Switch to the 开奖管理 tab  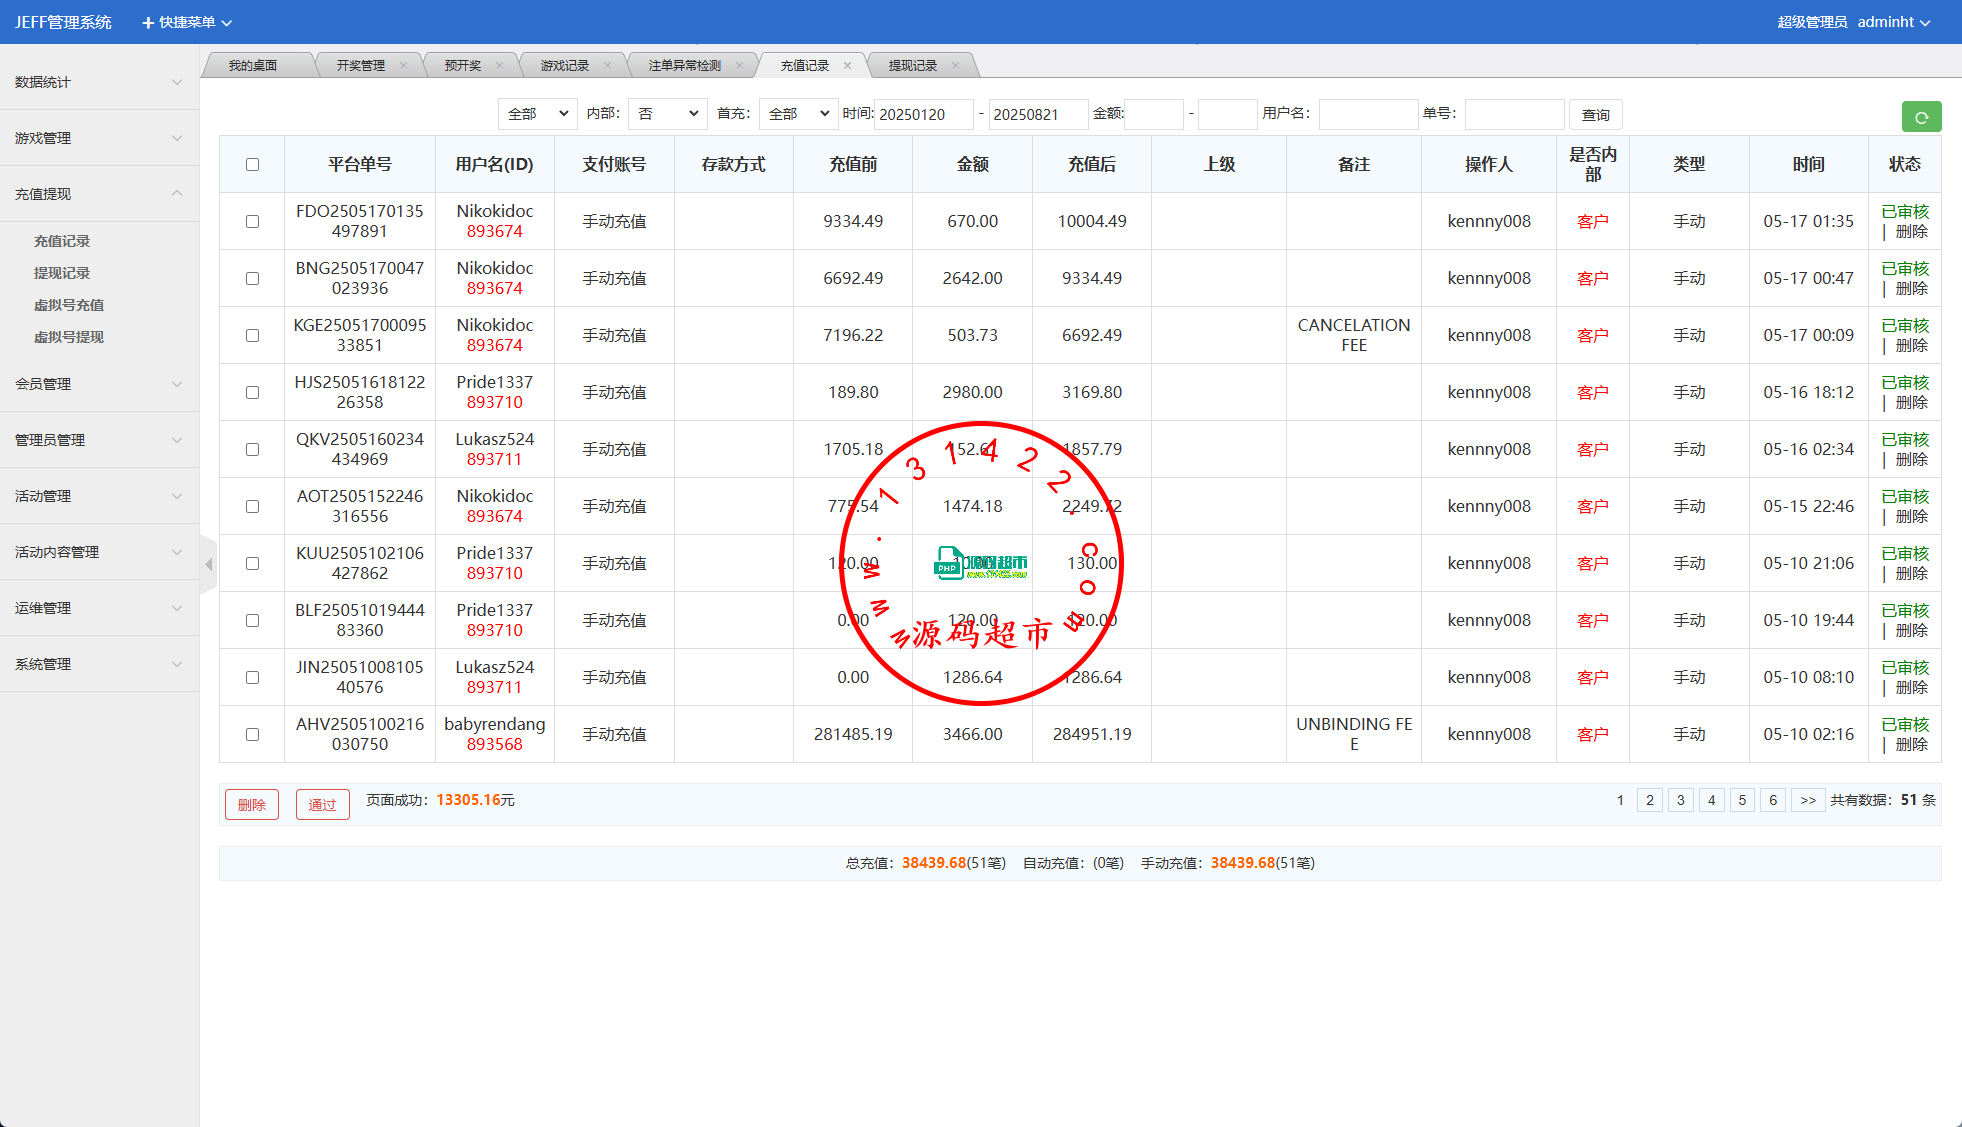[360, 66]
